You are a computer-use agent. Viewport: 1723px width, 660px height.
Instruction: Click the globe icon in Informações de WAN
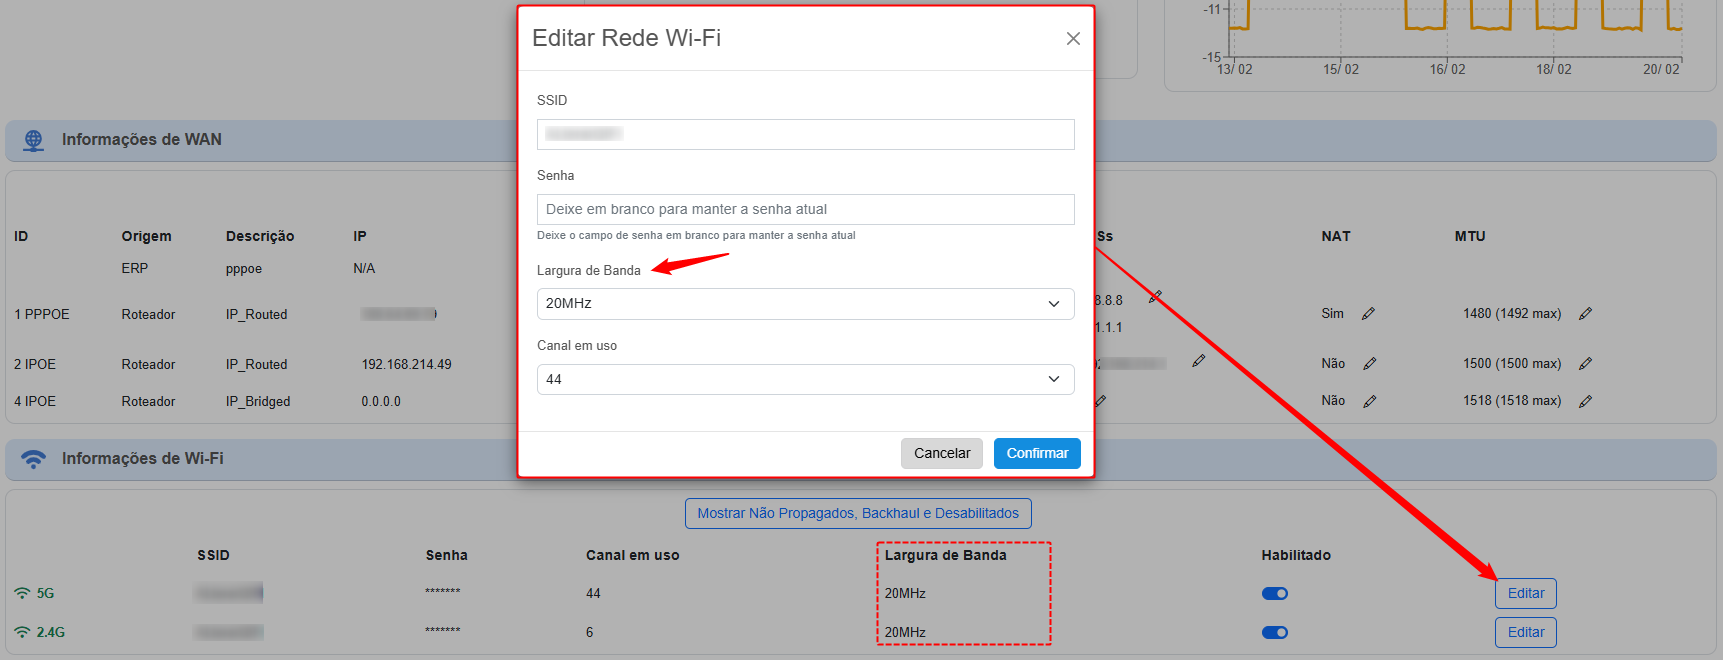tap(34, 140)
